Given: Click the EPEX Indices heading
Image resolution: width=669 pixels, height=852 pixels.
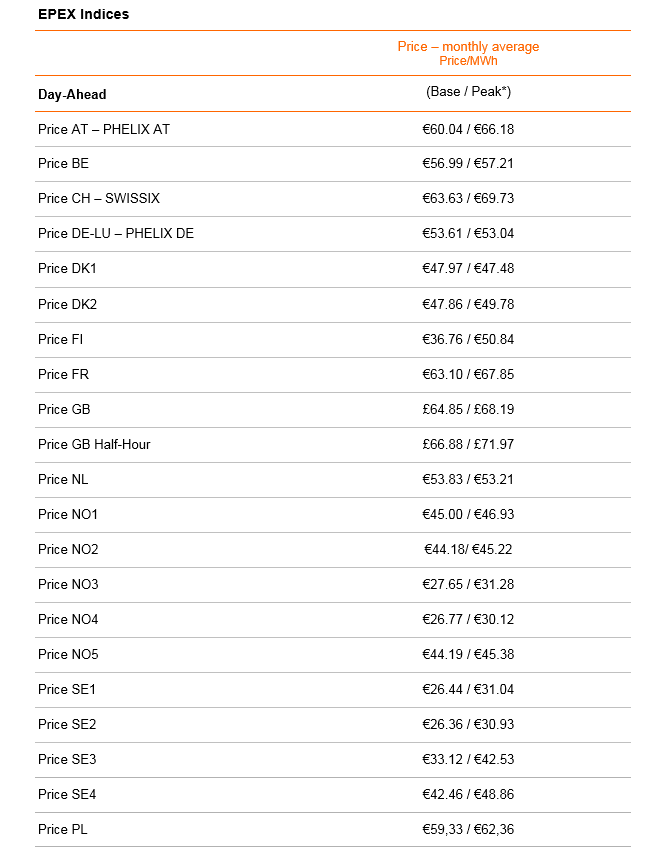Looking at the screenshot, I should [83, 14].
